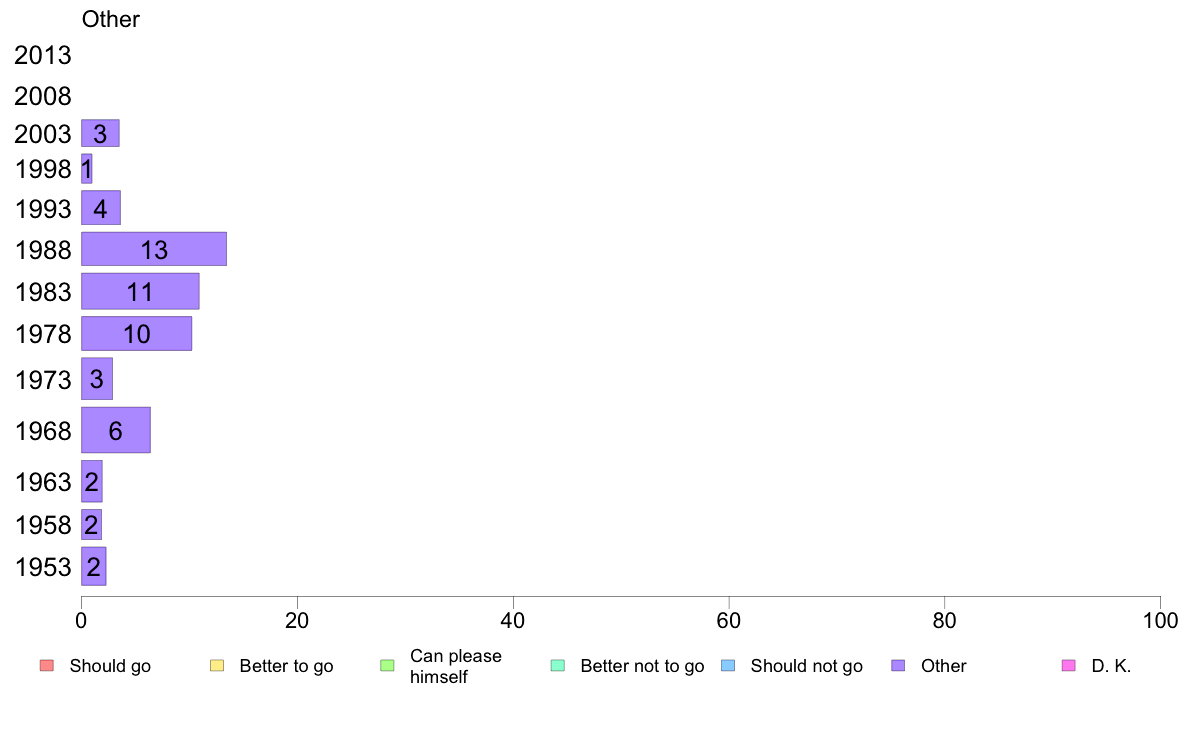Select the 1983 bar showing 11
Viewport: 1188px width, 736px height.
(x=140, y=291)
